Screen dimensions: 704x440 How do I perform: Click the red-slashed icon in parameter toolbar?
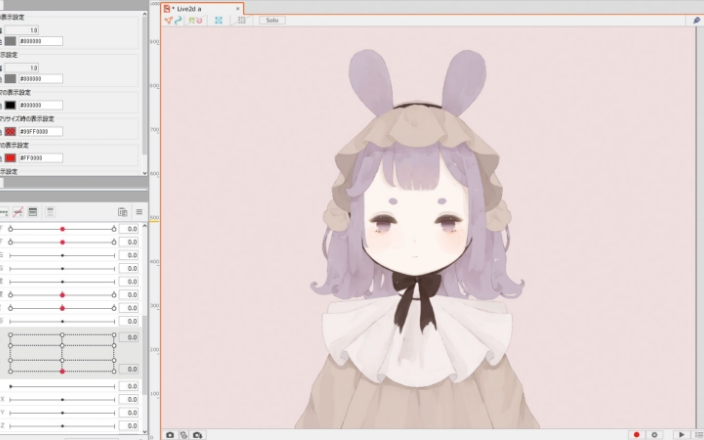pyautogui.click(x=18, y=212)
